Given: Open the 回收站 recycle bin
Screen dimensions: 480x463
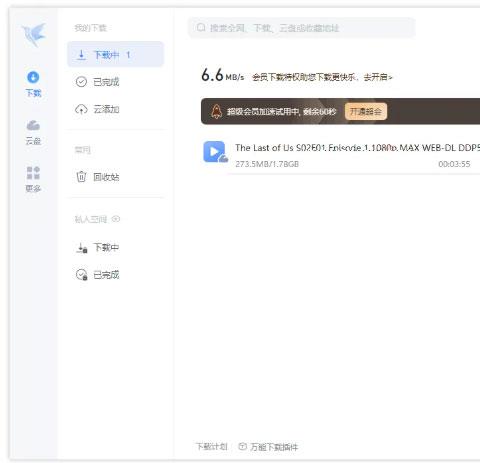Looking at the screenshot, I should pos(115,177).
